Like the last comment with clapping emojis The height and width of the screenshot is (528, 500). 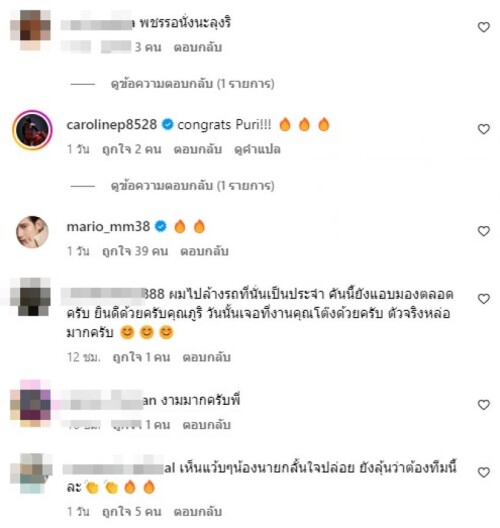[484, 472]
